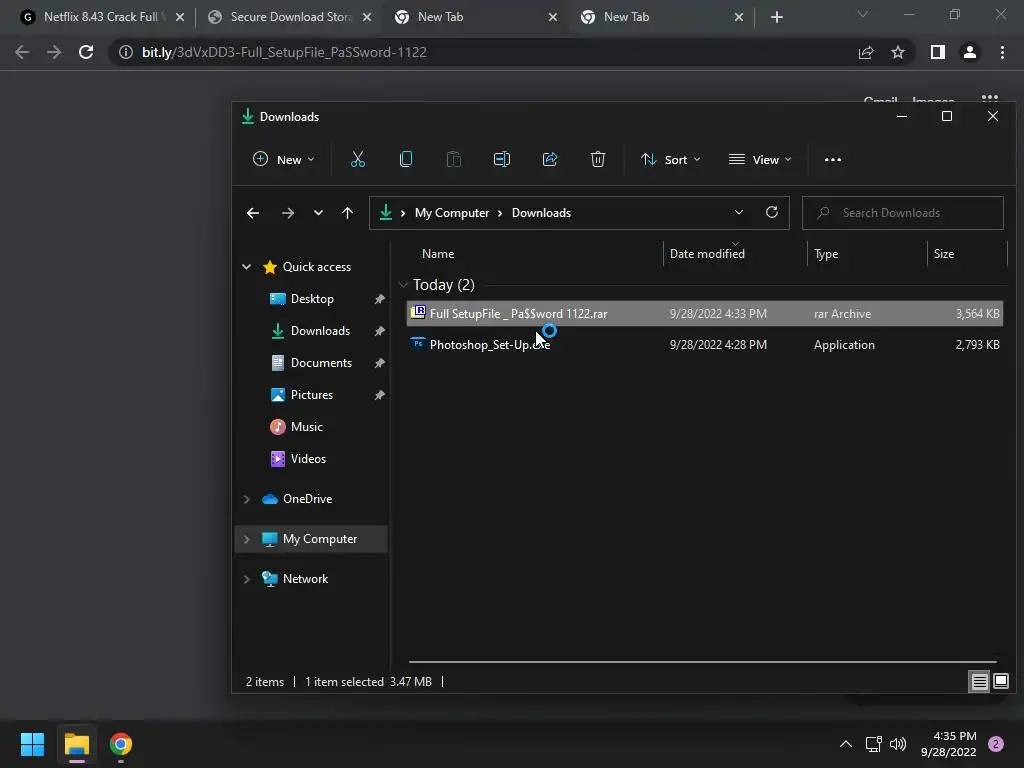1024x768 pixels.
Task: Click File Explorer taskbar icon
Action: 76,744
